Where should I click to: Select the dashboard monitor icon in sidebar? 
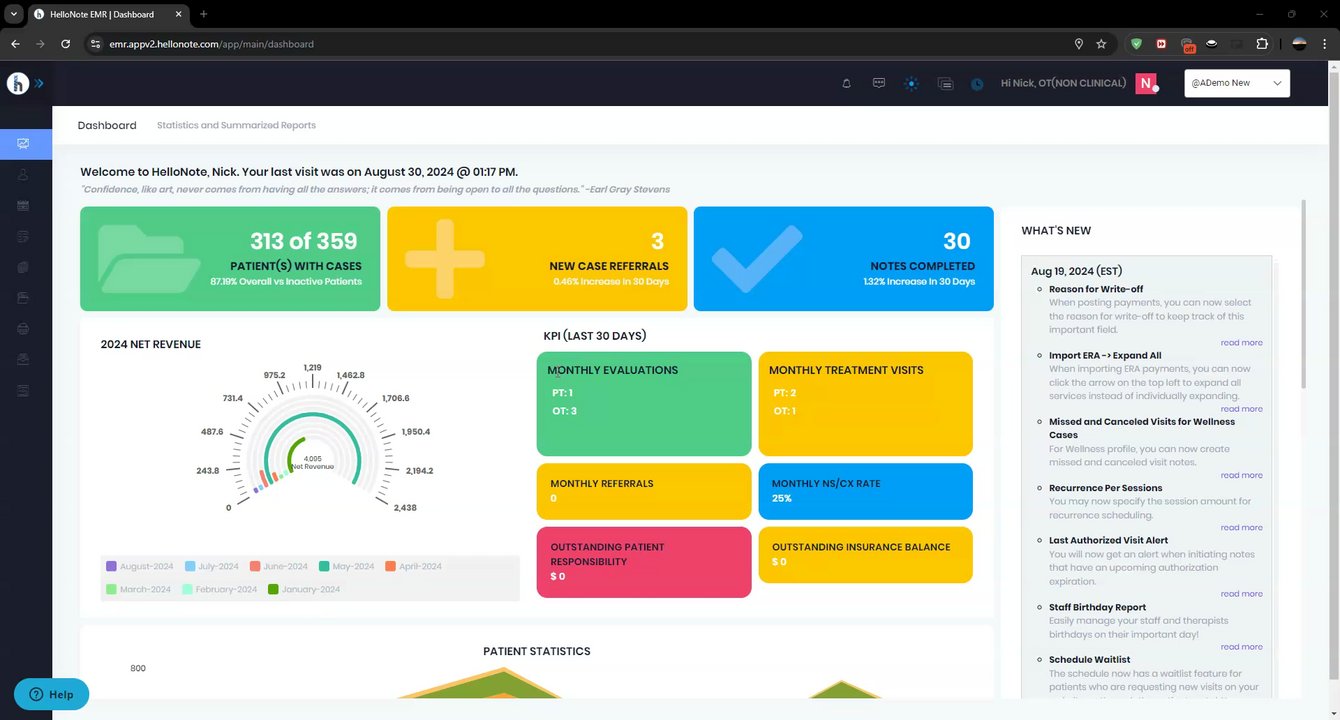point(23,143)
